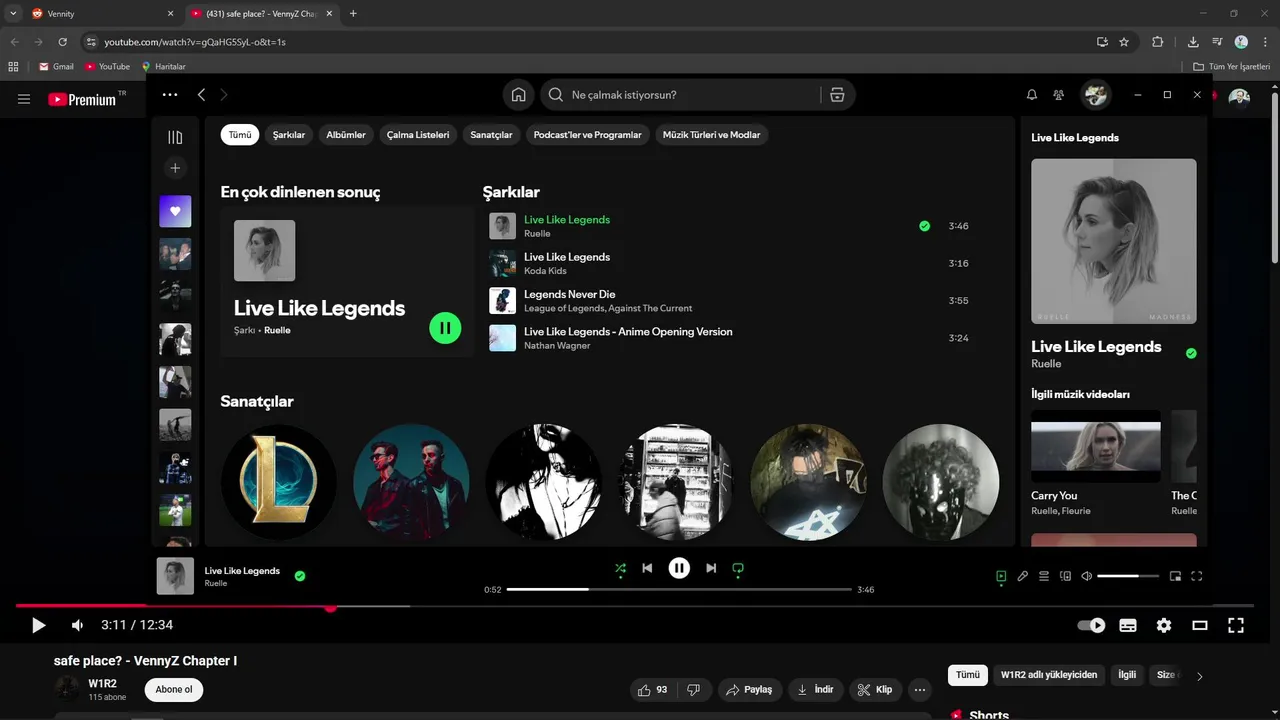Open Connect to a device

click(1065, 576)
